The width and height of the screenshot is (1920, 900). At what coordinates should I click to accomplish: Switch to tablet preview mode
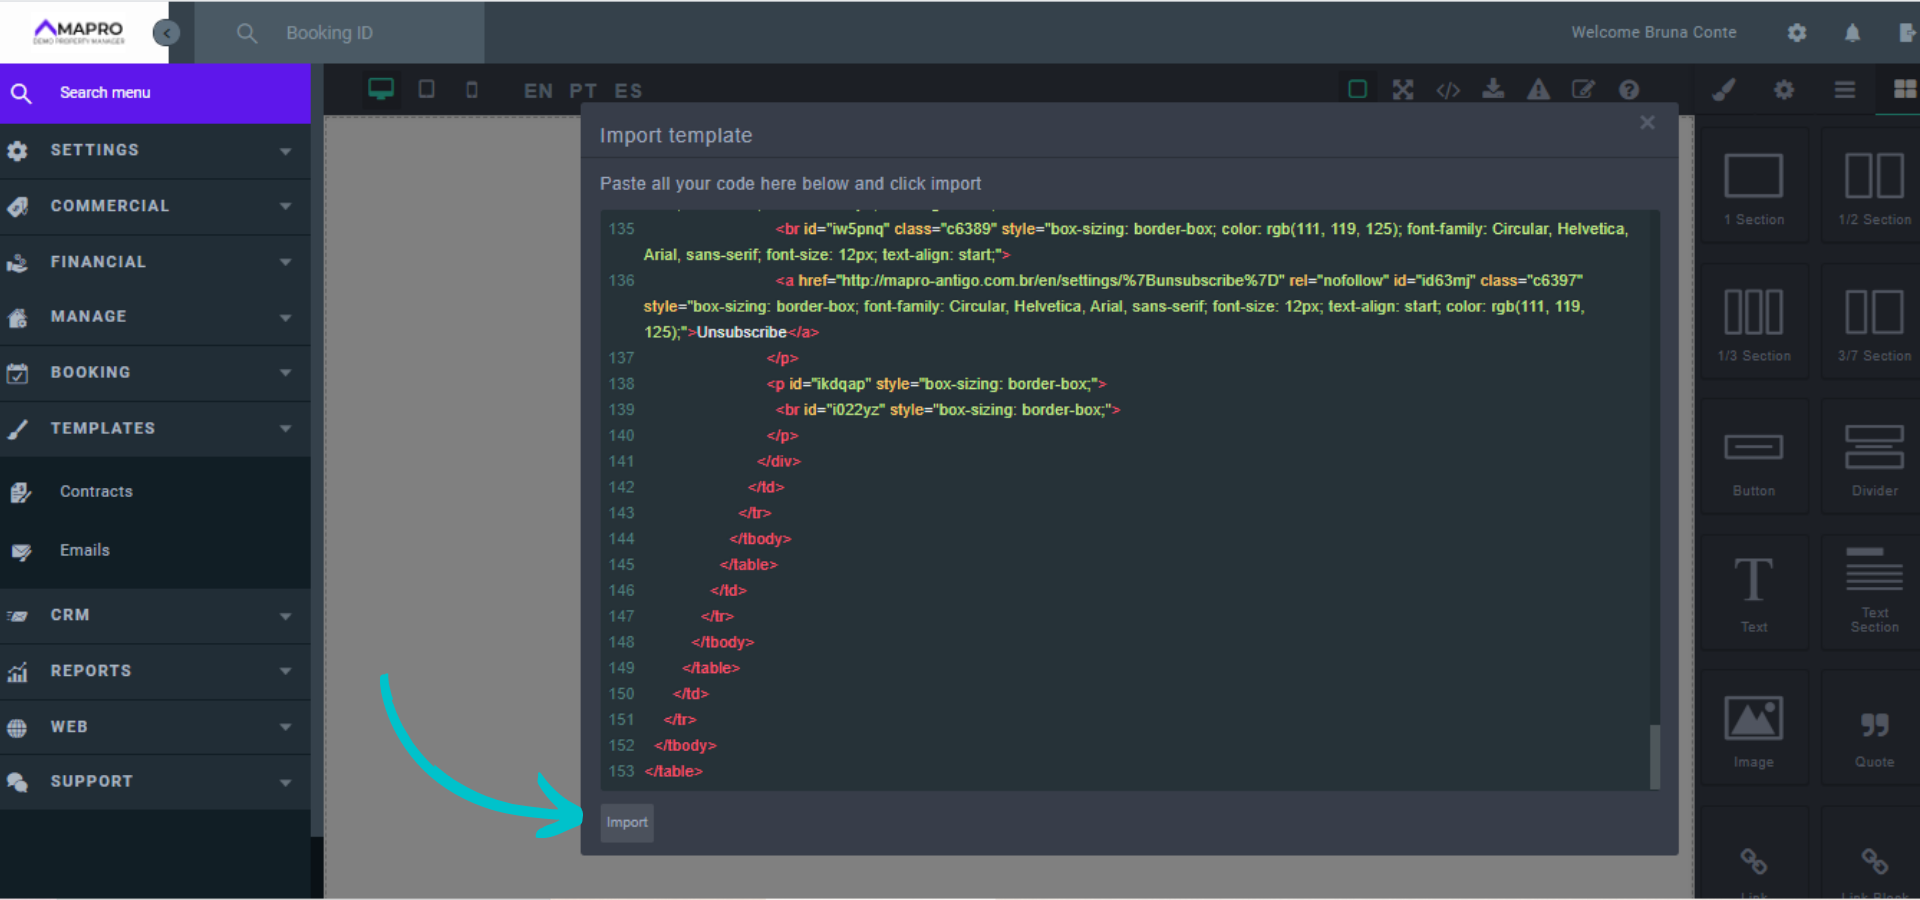pyautogui.click(x=426, y=89)
